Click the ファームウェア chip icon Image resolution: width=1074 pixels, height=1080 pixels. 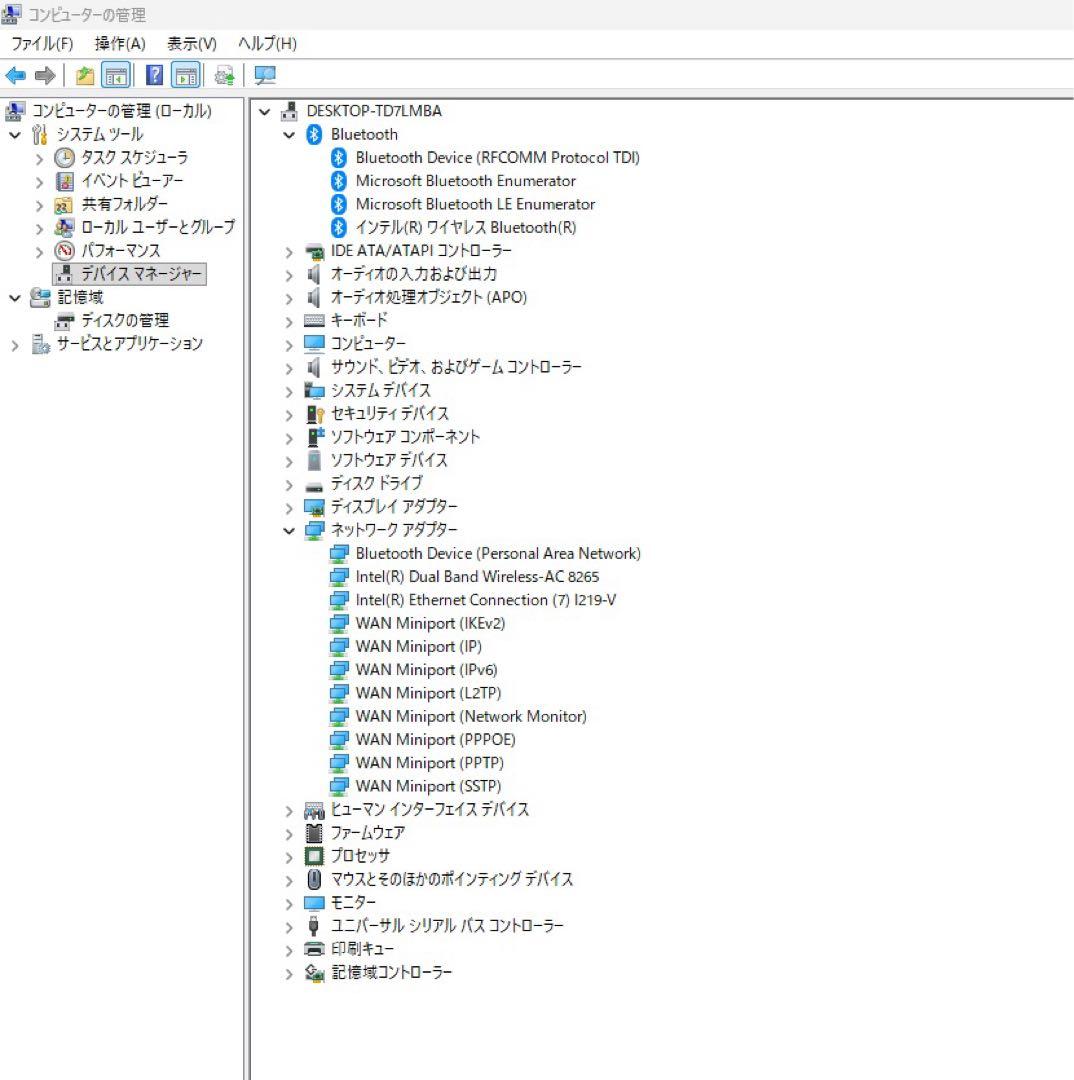click(x=314, y=833)
